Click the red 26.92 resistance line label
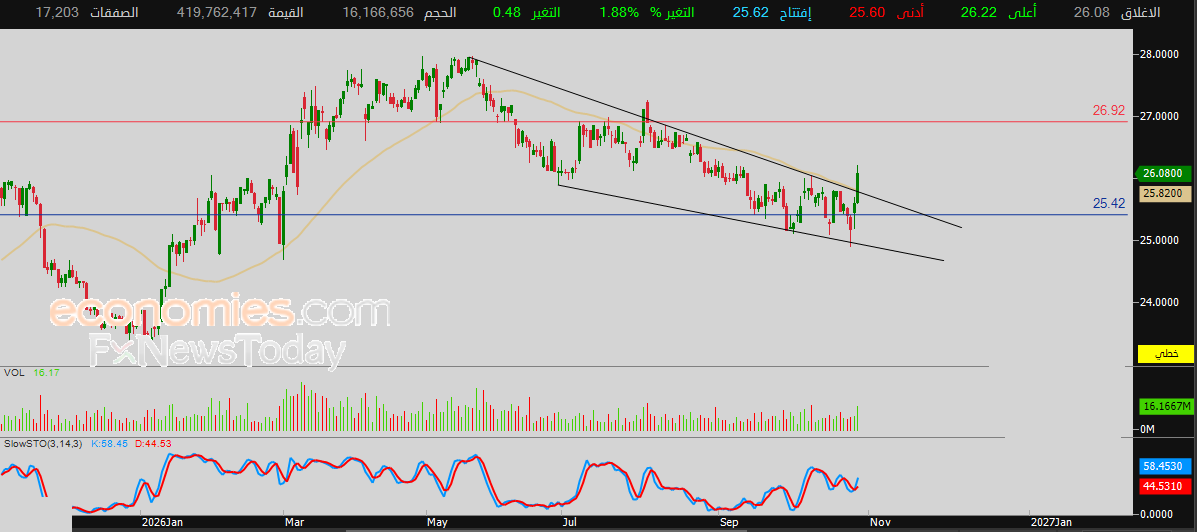Viewport: 1197px width, 532px height. pyautogui.click(x=1108, y=111)
